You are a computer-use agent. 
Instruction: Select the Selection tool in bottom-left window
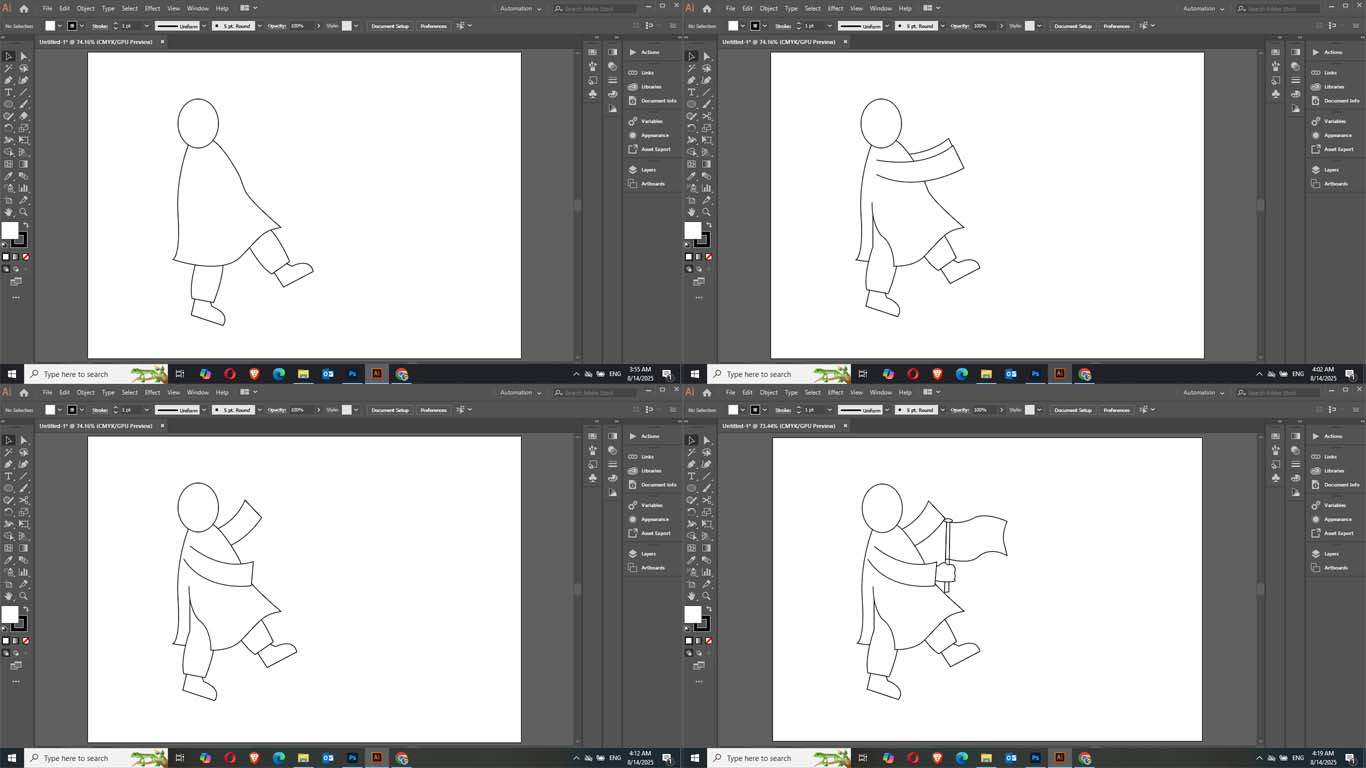tap(8, 440)
